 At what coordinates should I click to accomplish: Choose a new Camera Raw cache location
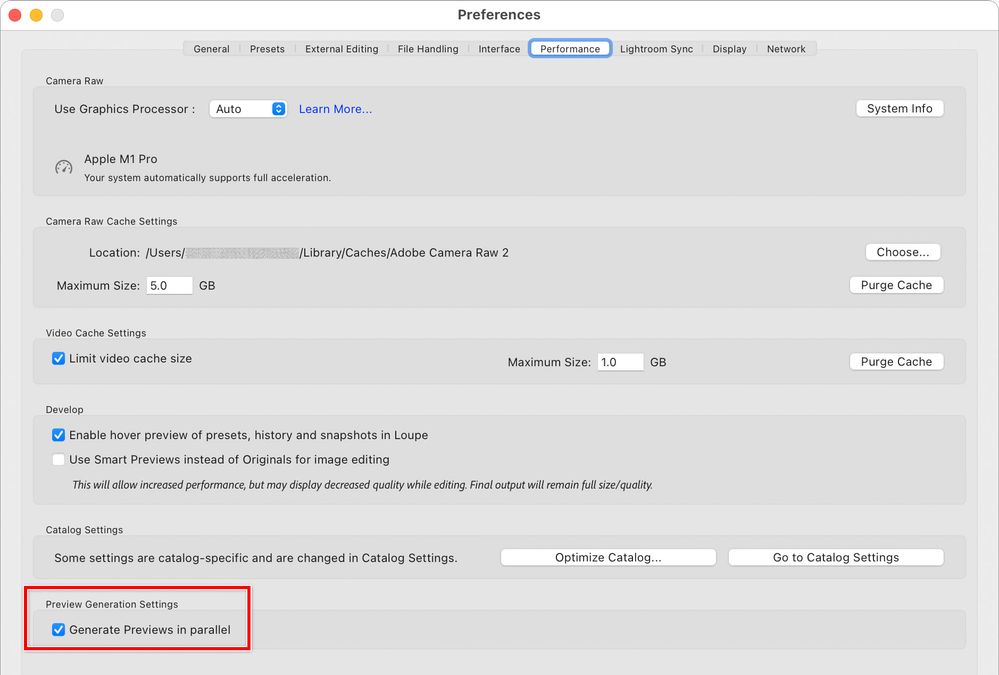coord(902,252)
